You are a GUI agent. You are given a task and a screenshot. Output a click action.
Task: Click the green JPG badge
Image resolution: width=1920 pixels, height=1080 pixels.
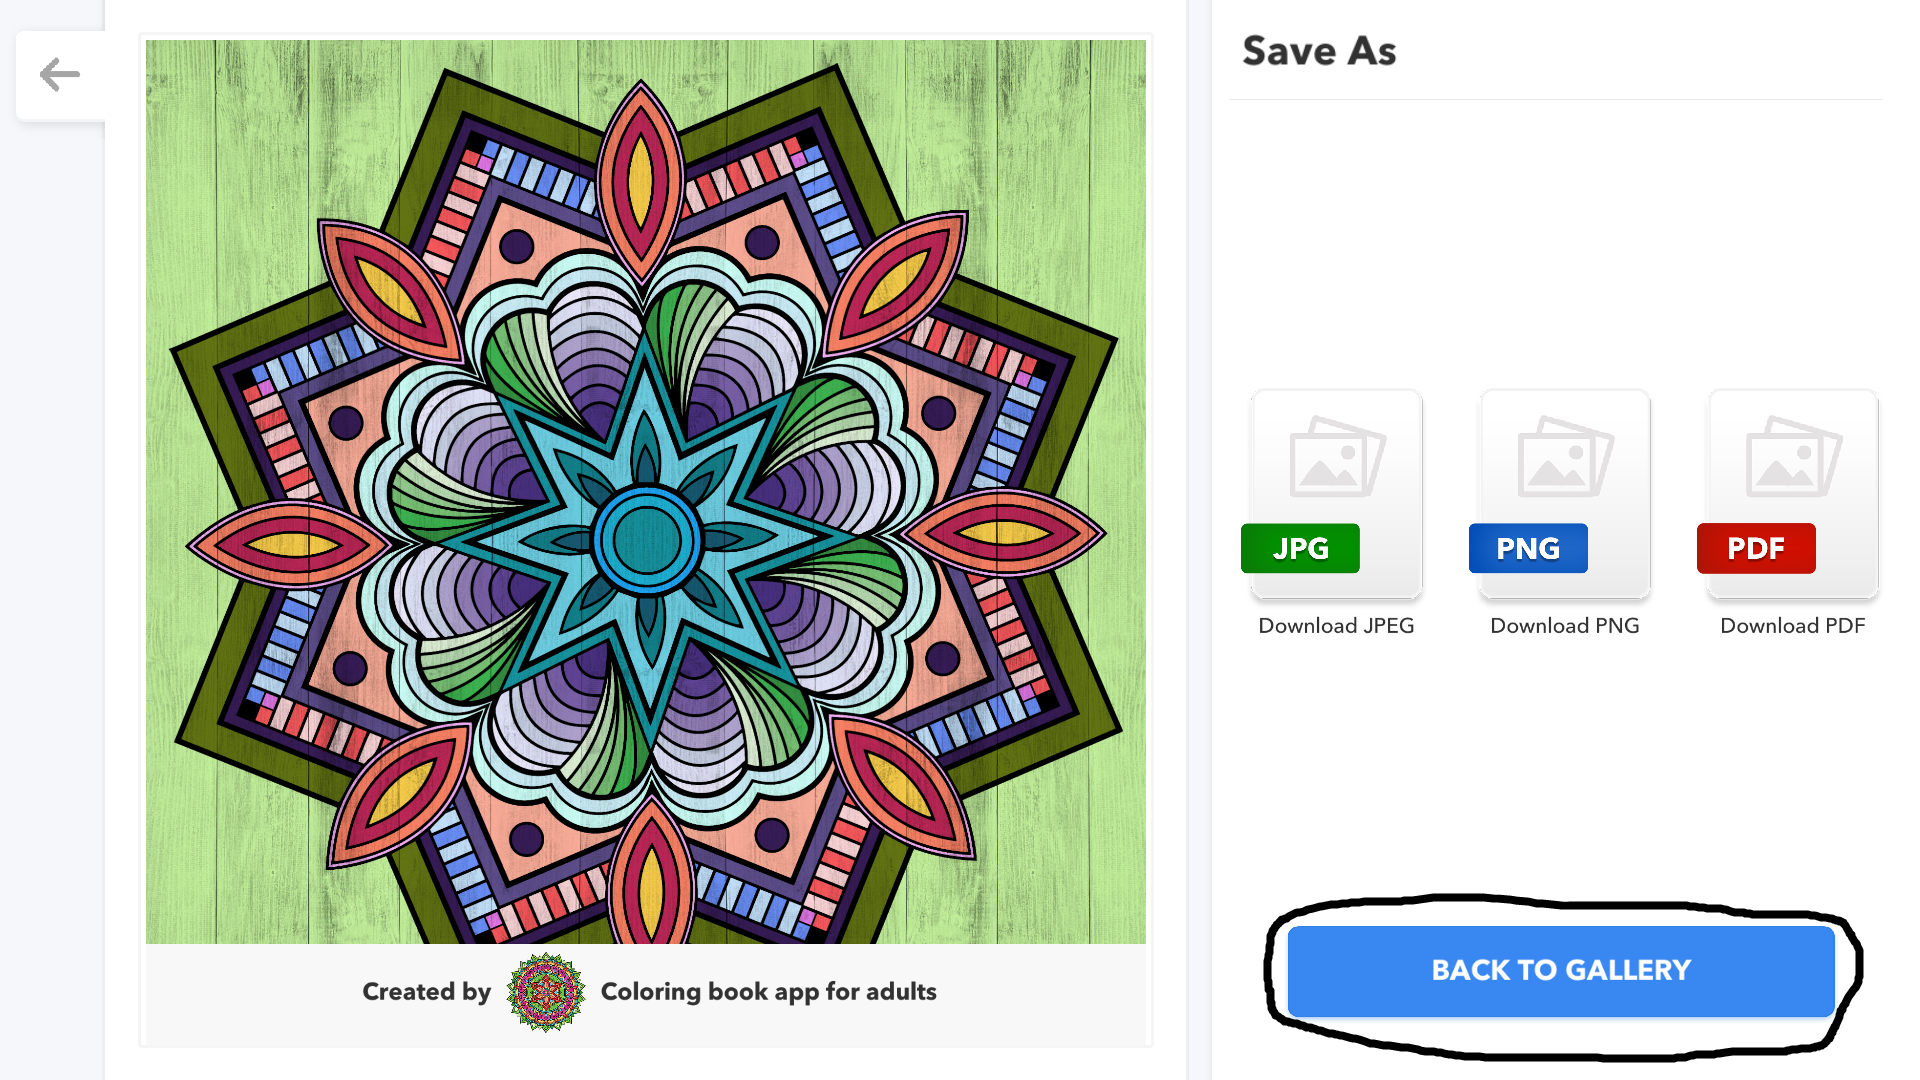tap(1300, 548)
